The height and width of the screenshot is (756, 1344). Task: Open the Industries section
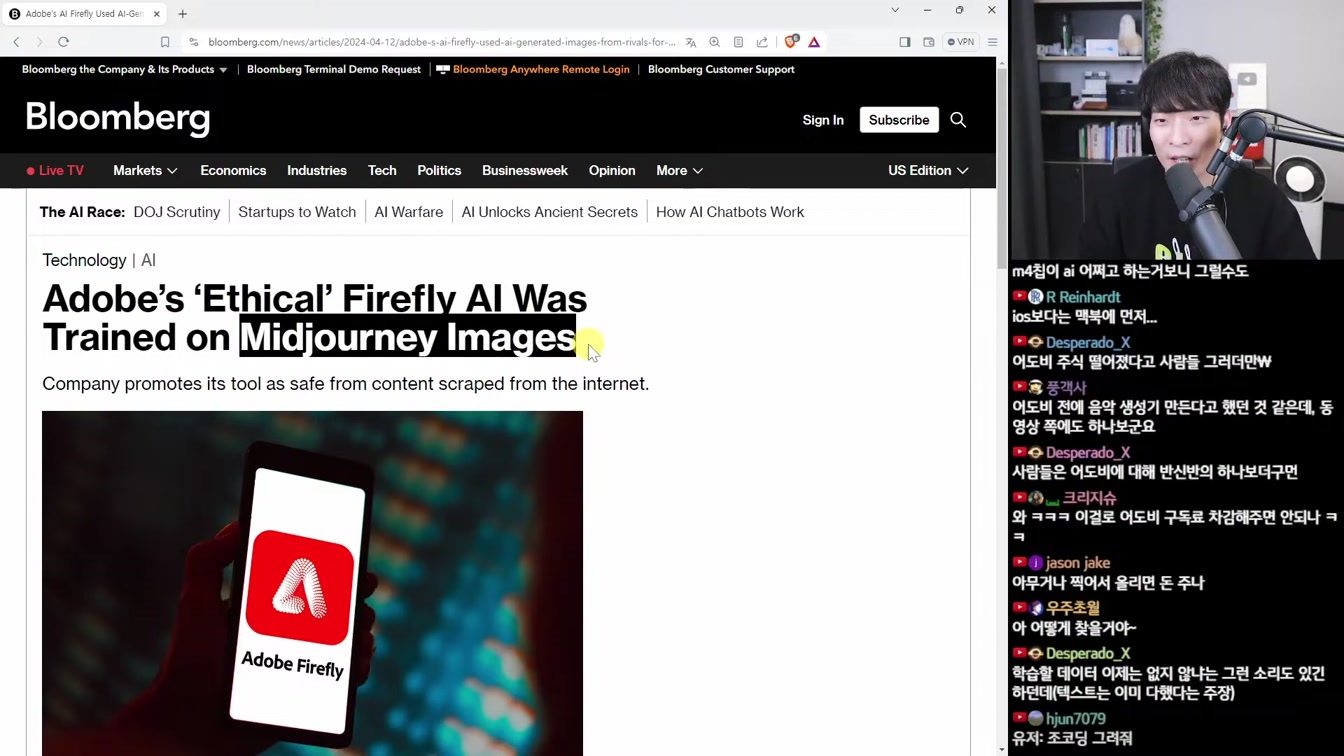click(317, 171)
